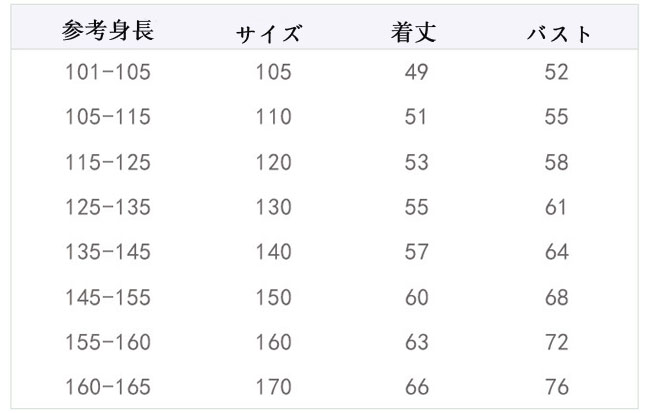Click the 参考身長 column header
Viewport: 650px width, 413px height.
[x=107, y=32]
